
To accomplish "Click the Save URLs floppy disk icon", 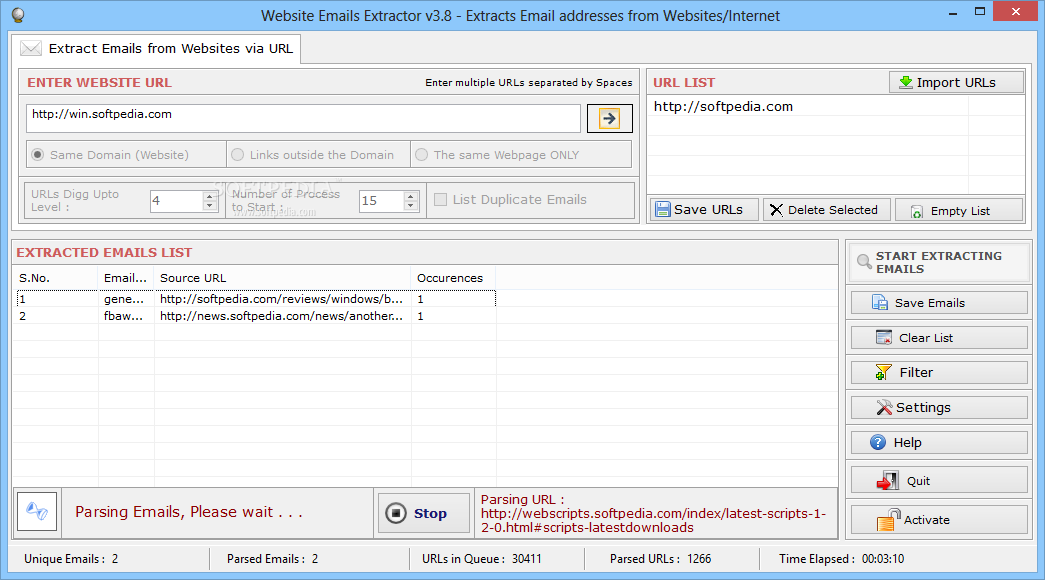I will point(662,209).
